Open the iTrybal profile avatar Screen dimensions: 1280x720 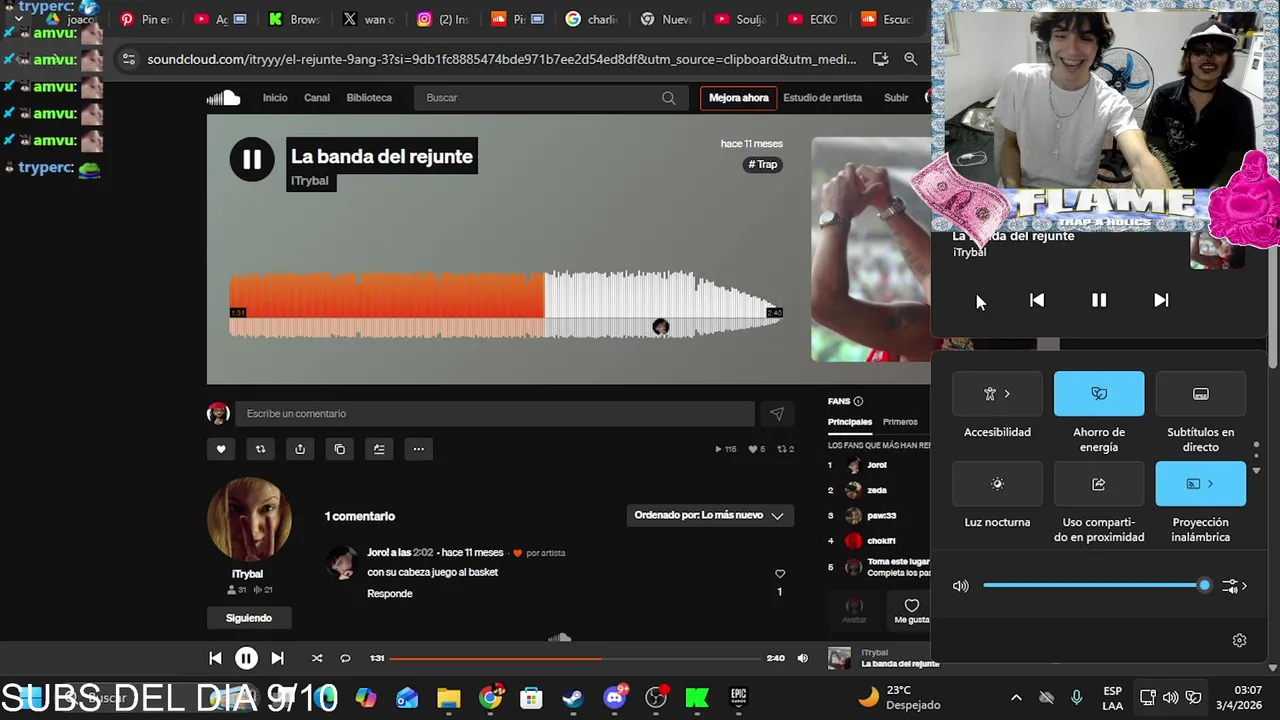tap(249, 520)
